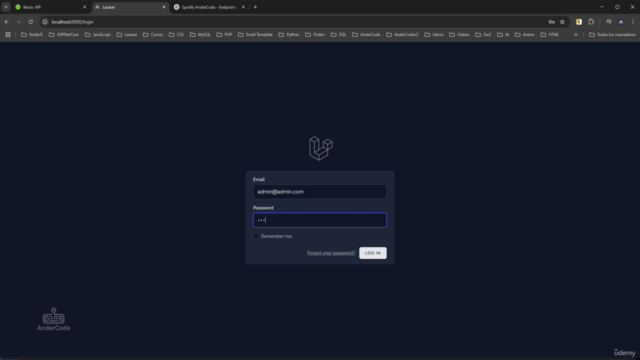Open the Extensions puzzle menu

pos(591,22)
